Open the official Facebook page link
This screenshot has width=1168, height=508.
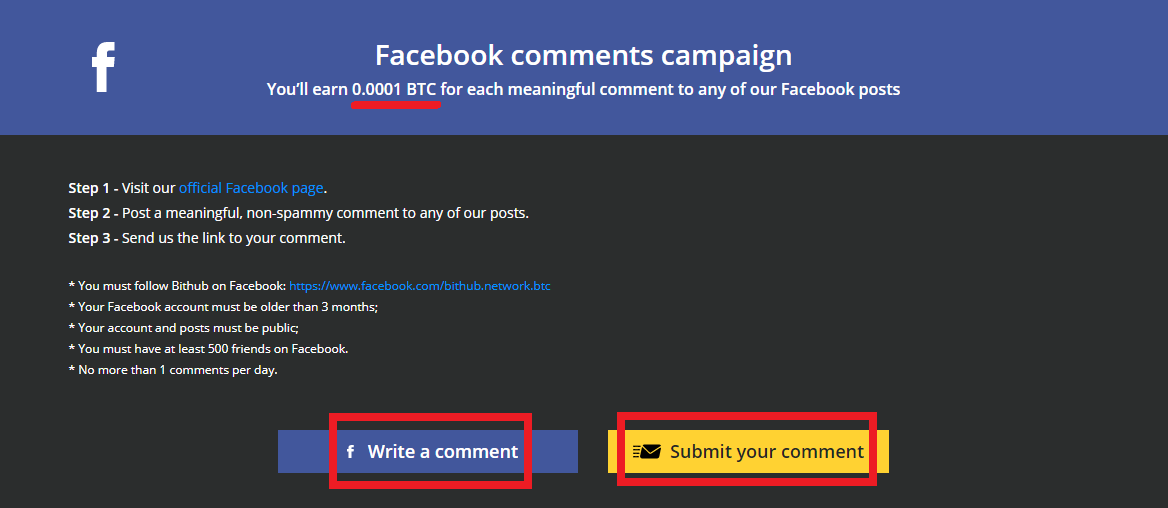251,188
